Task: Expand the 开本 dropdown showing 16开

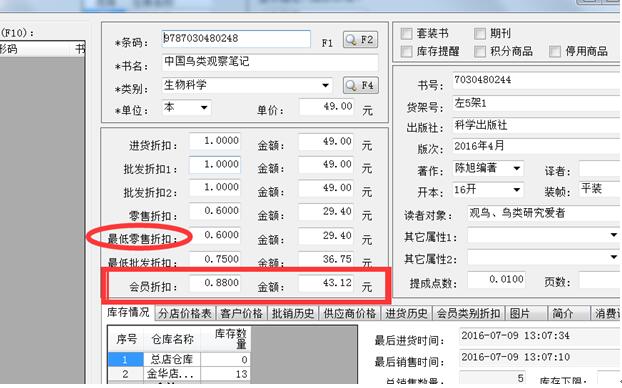Action: [x=516, y=190]
